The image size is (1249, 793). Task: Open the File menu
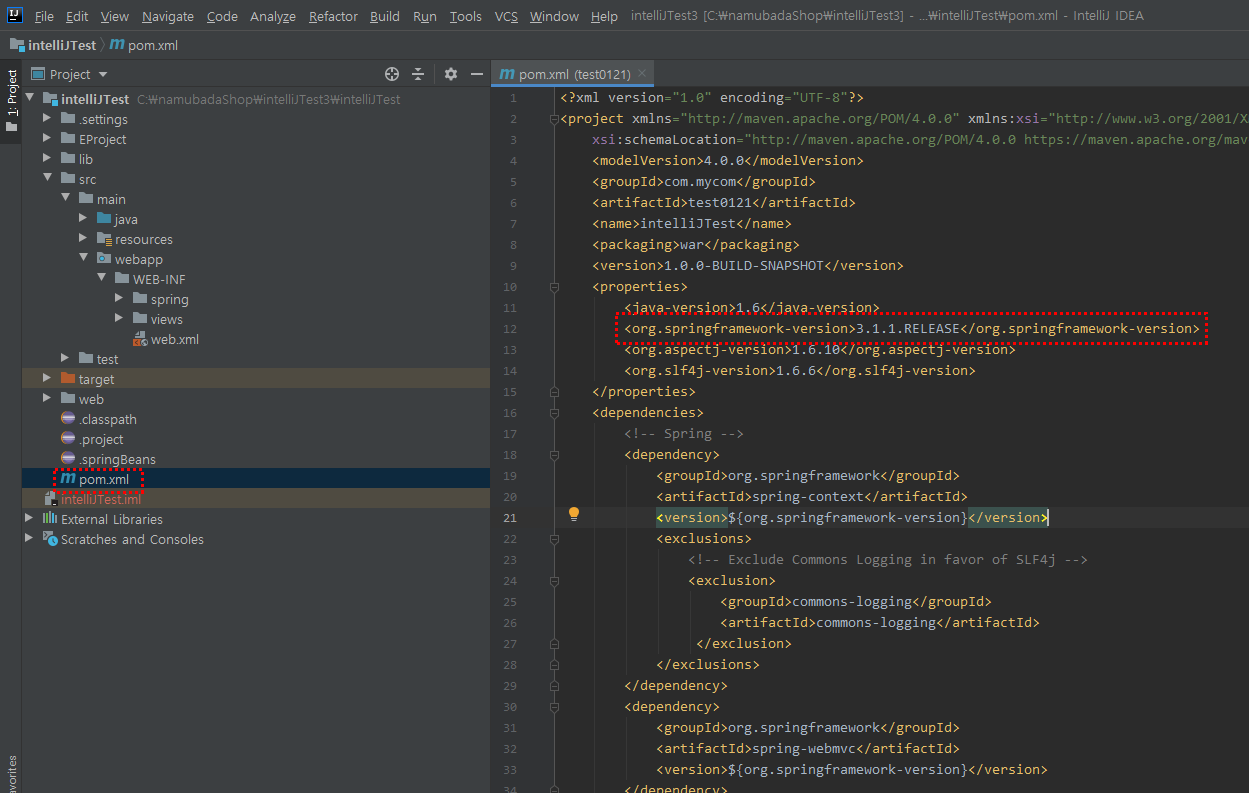tap(44, 16)
